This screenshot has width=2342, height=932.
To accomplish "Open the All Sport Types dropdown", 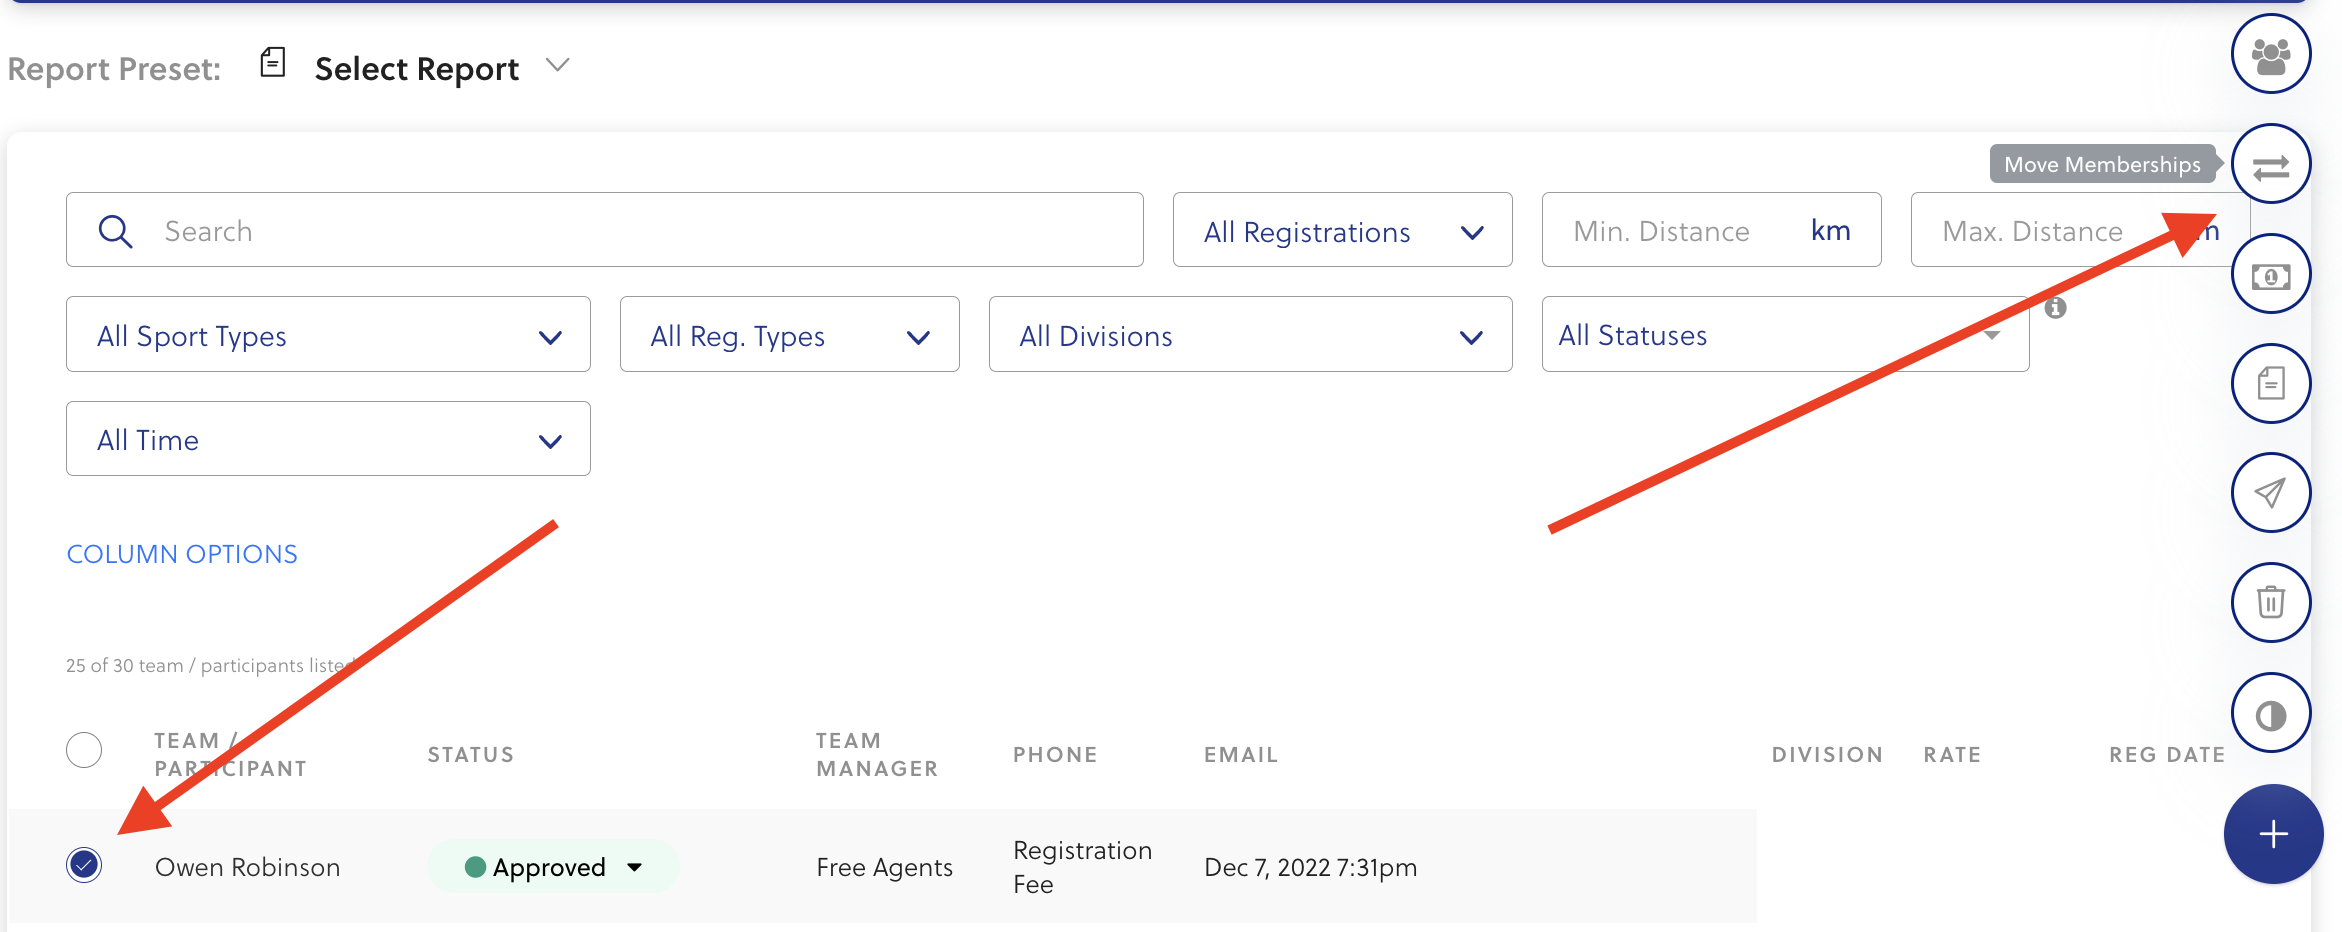I will [x=328, y=335].
